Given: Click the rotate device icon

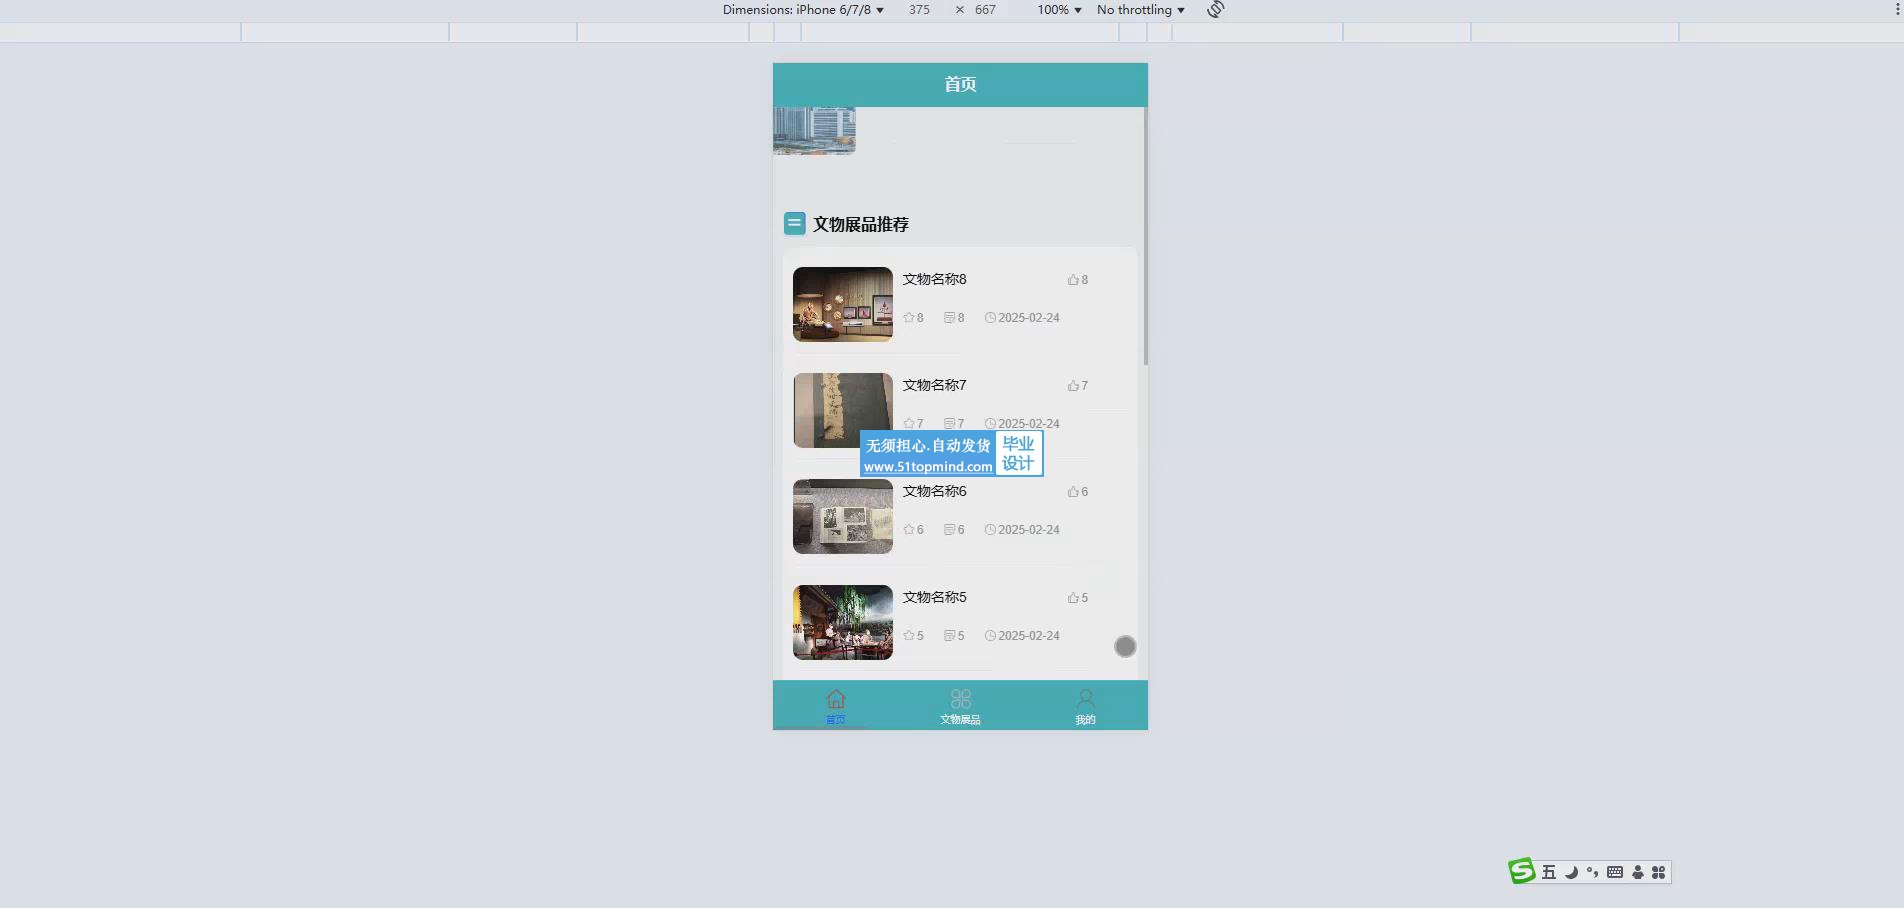Looking at the screenshot, I should point(1215,10).
